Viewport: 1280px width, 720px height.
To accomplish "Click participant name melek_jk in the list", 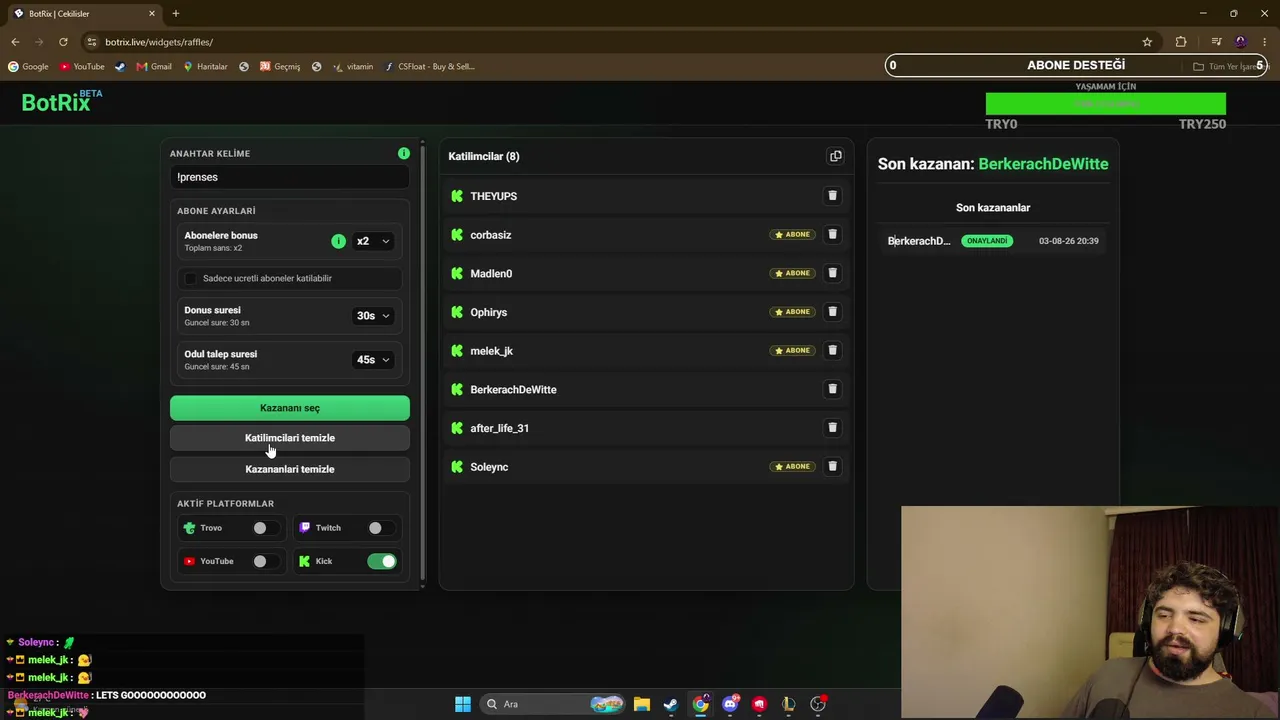I will coord(492,351).
